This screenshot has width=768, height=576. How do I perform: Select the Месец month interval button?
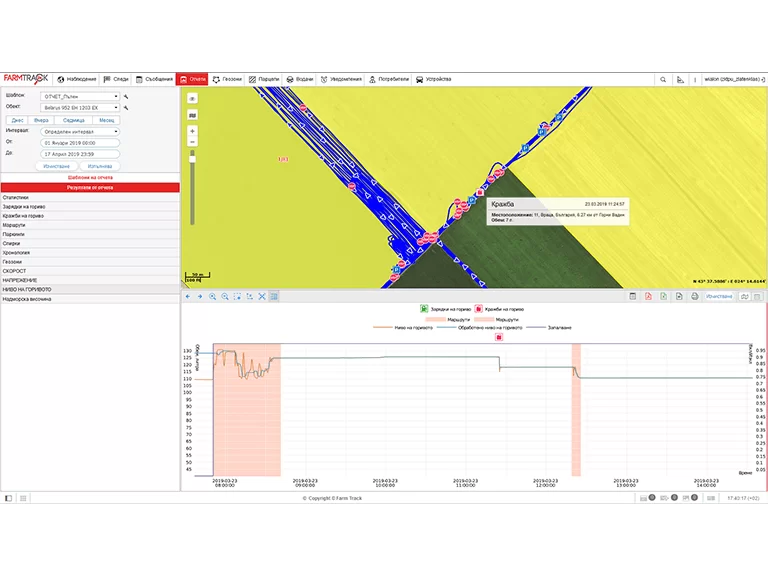pos(106,120)
